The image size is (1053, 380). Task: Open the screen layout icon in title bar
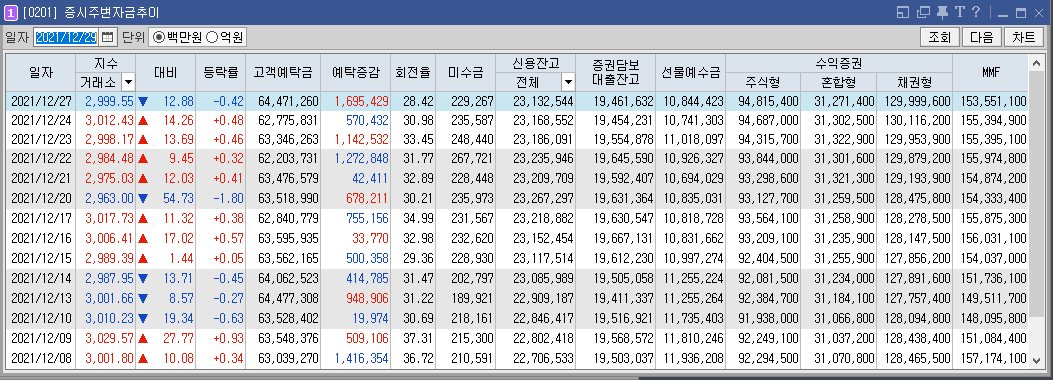pyautogui.click(x=903, y=12)
